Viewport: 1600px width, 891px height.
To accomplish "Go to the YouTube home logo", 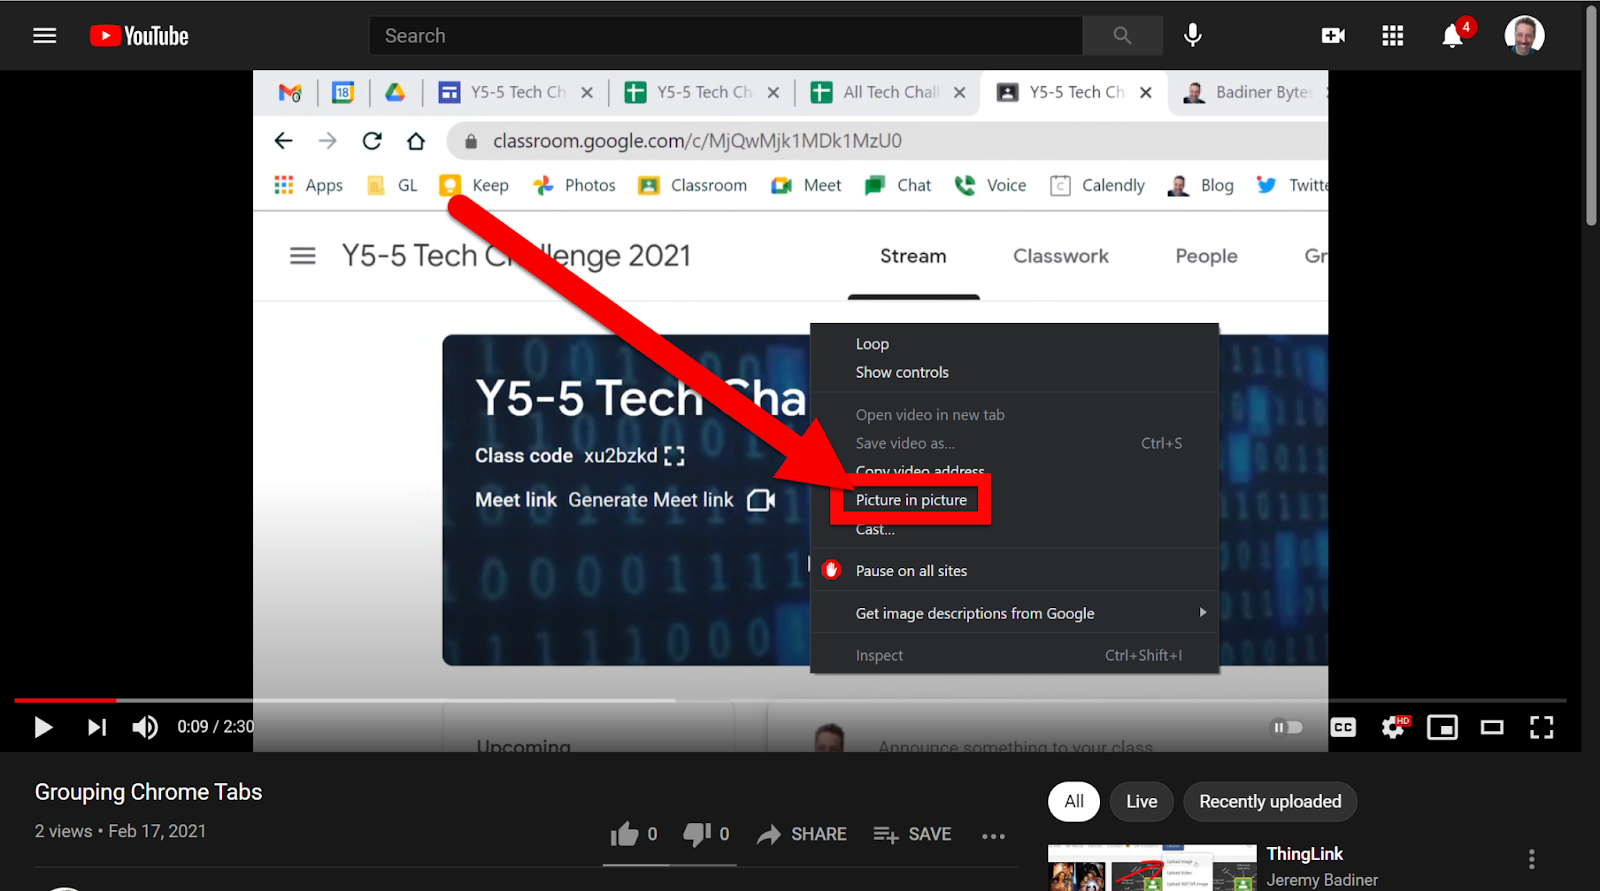I will (139, 36).
